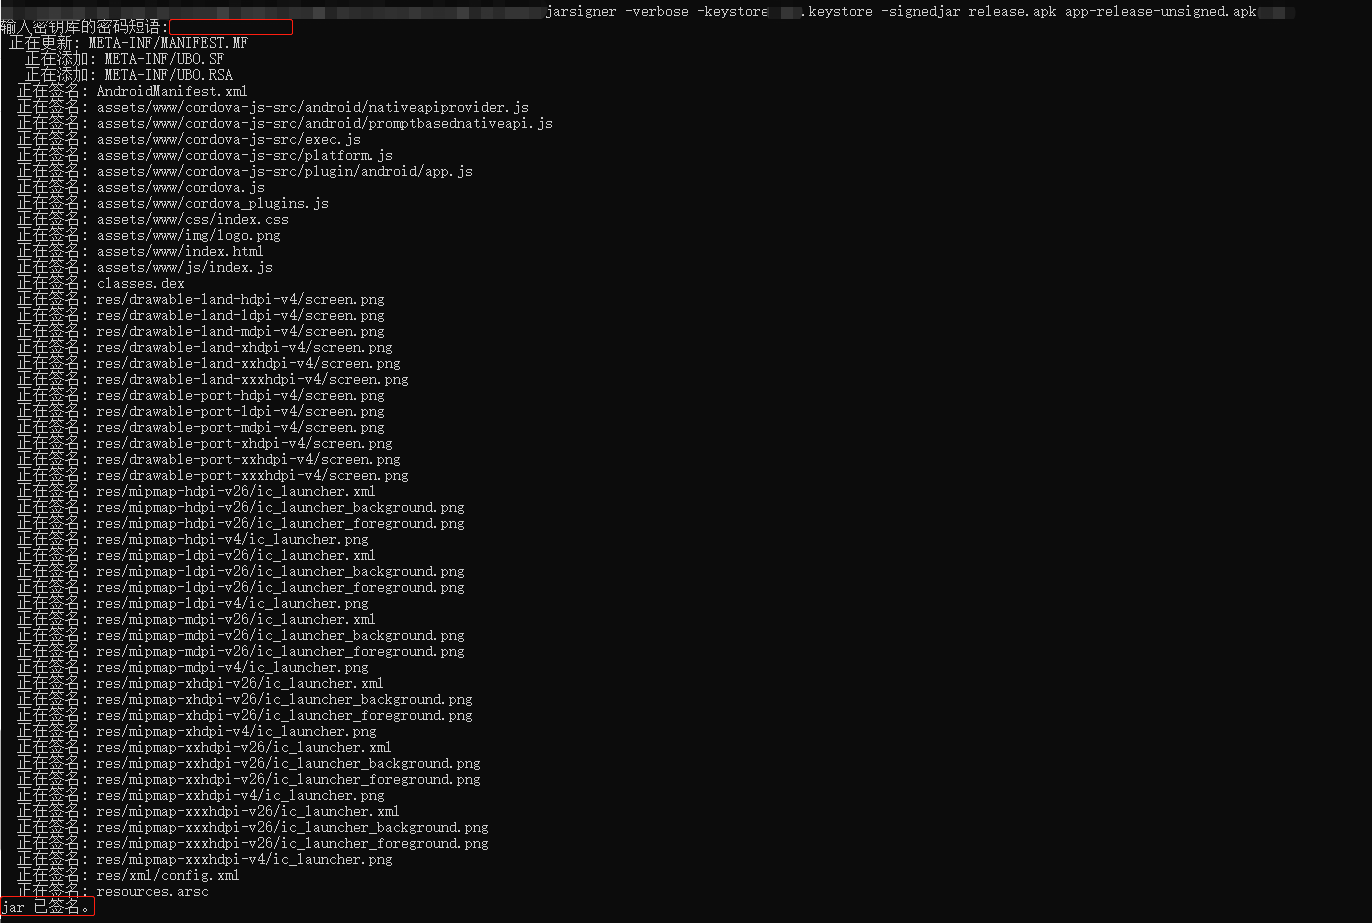Select drawable-port-mdpi-v4/screen.png line

[x=200, y=427]
